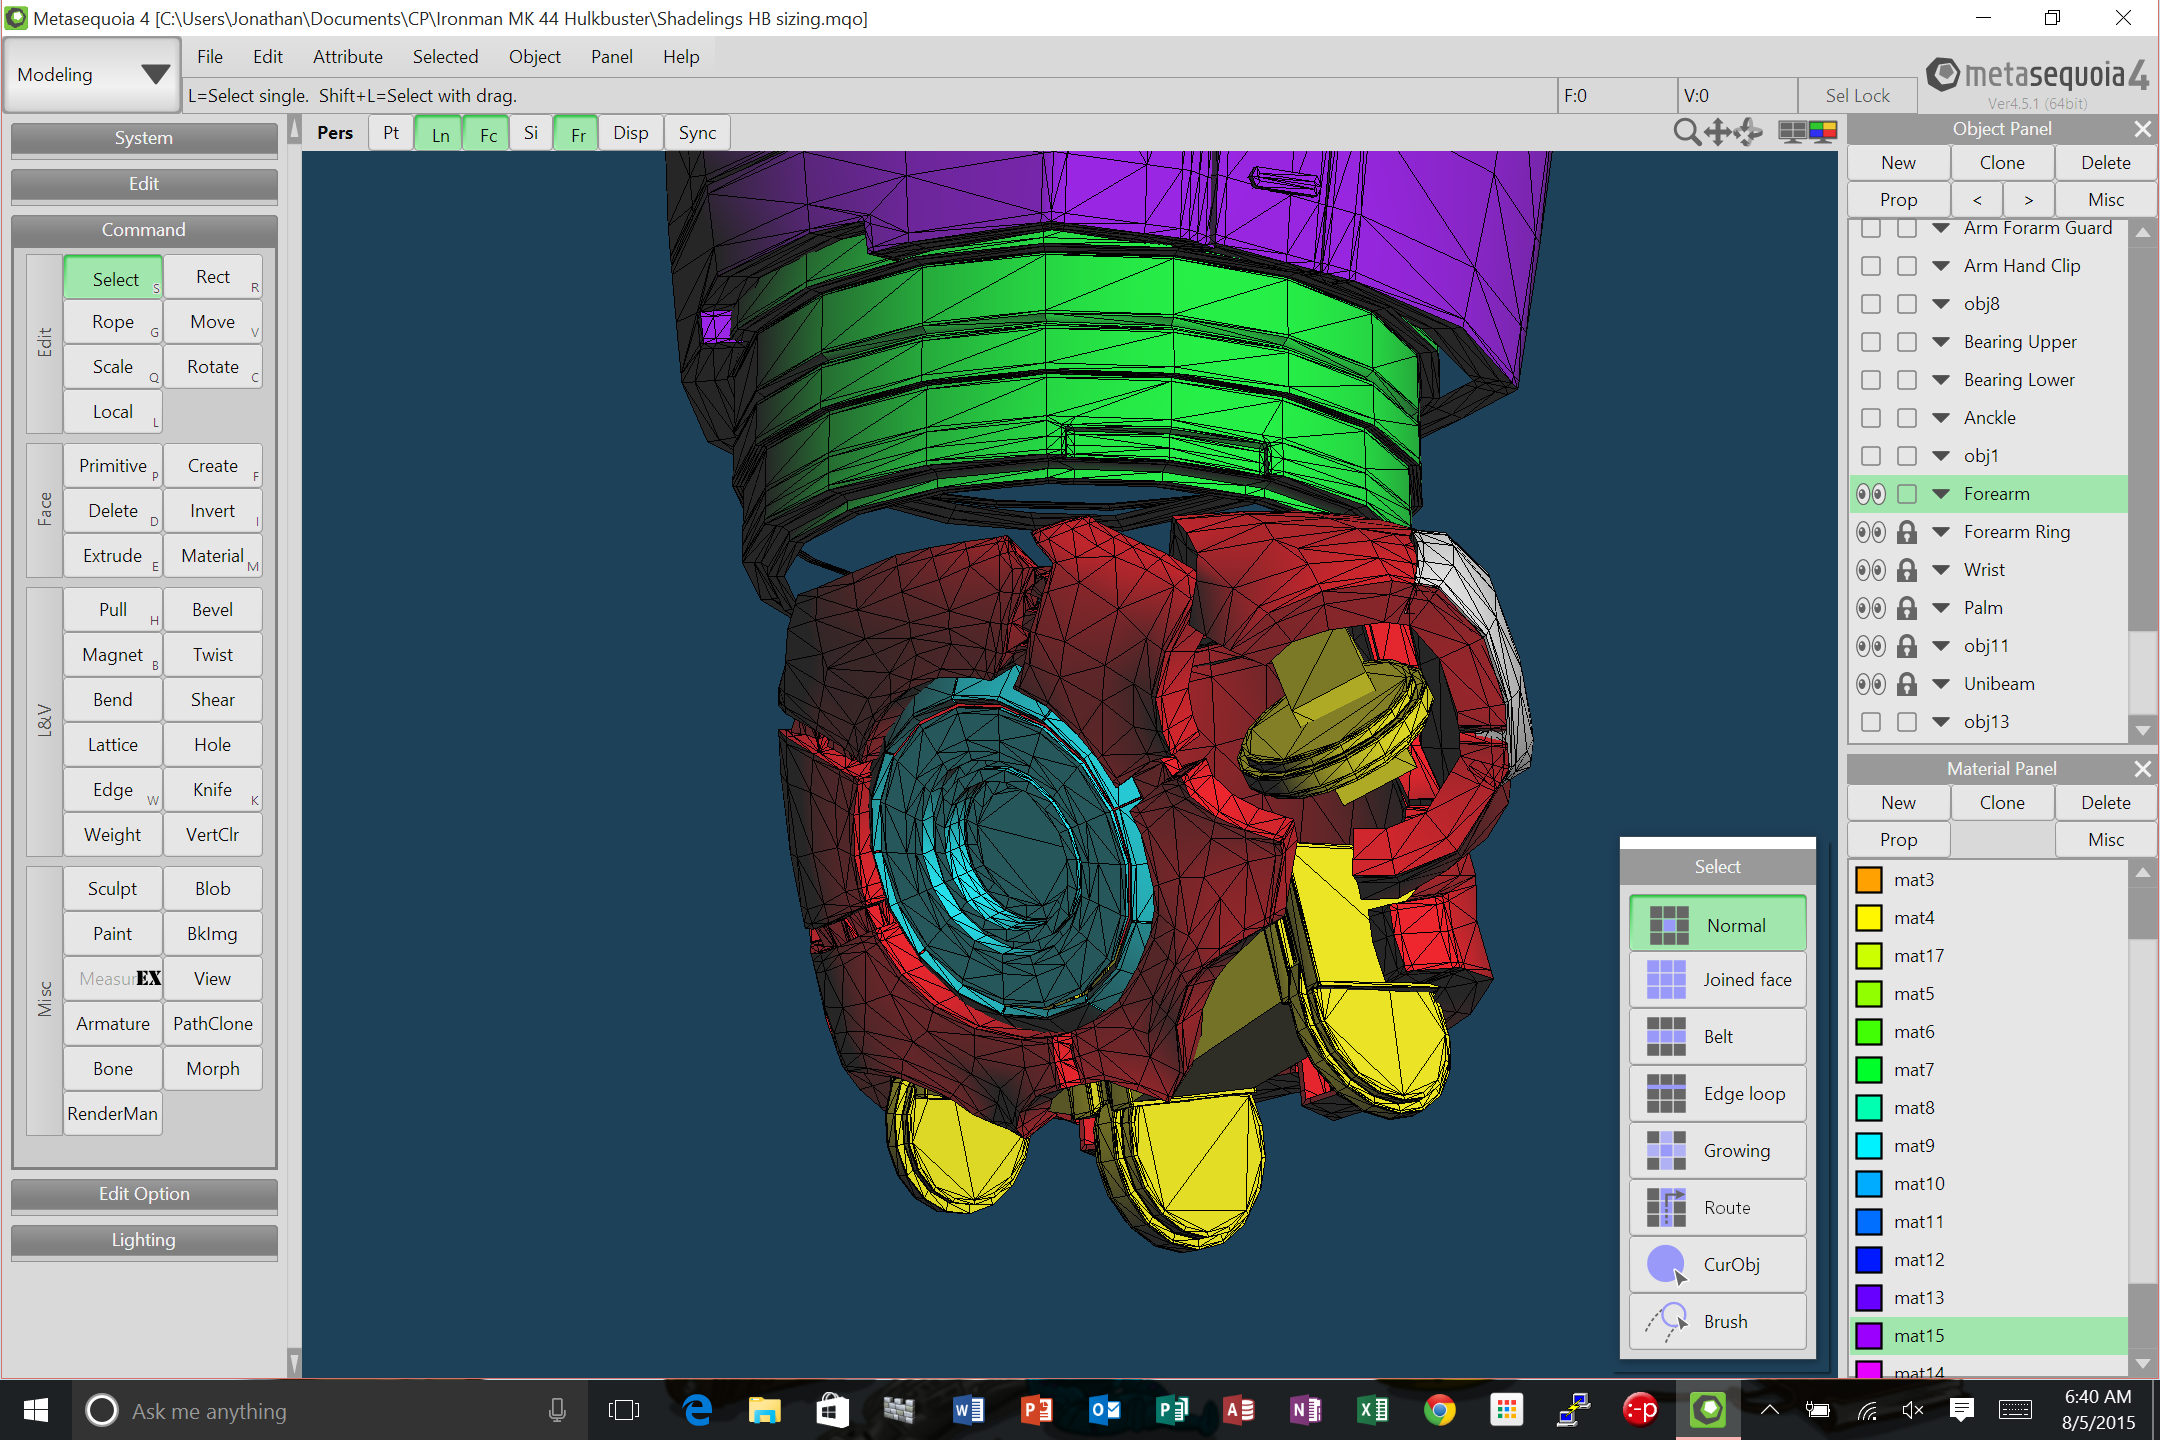Check lock box for Forearm object
Screen dimensions: 2160x1440
(1907, 494)
